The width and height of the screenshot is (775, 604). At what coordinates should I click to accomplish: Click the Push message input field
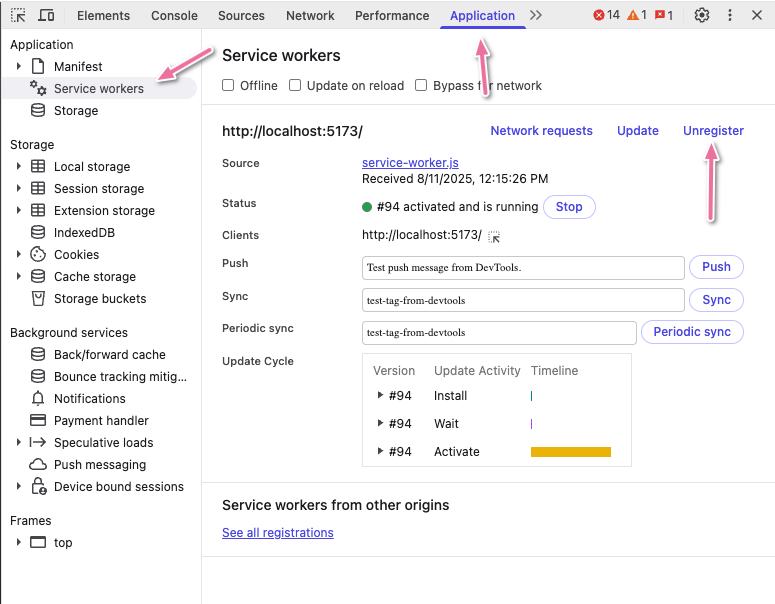523,267
